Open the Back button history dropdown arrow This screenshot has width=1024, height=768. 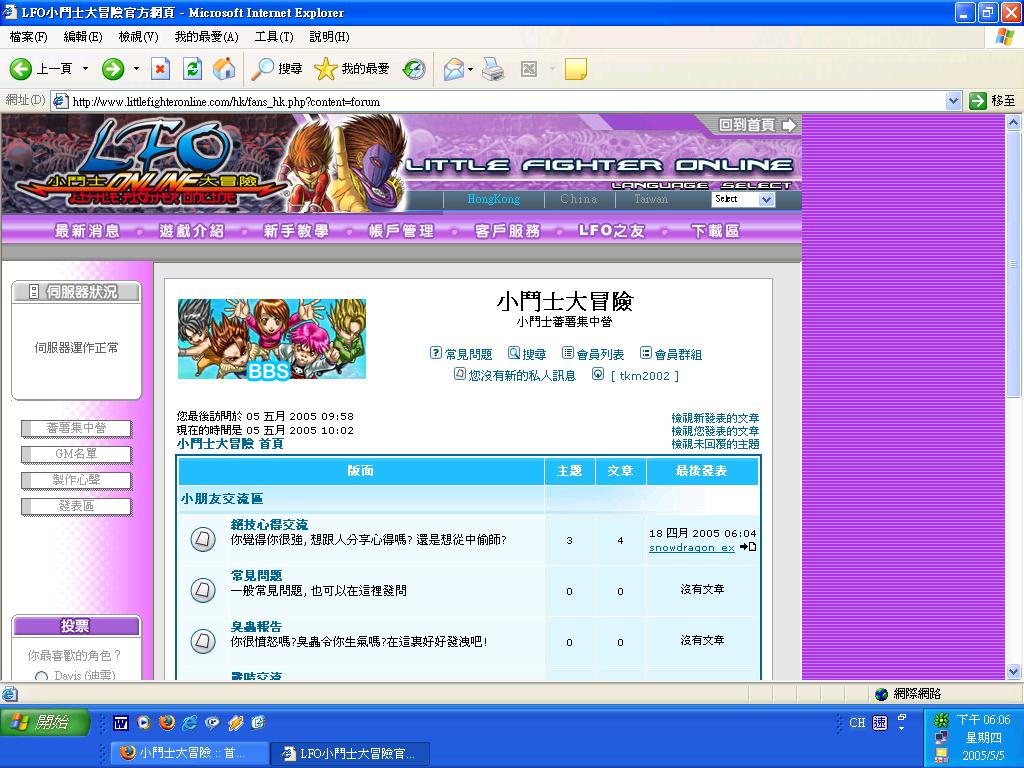tap(85, 69)
